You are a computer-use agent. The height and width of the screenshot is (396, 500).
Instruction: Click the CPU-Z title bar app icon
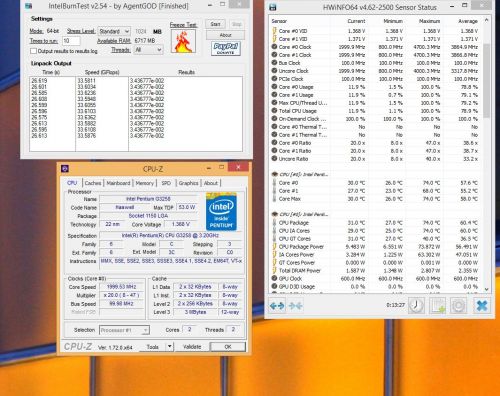(x=65, y=169)
